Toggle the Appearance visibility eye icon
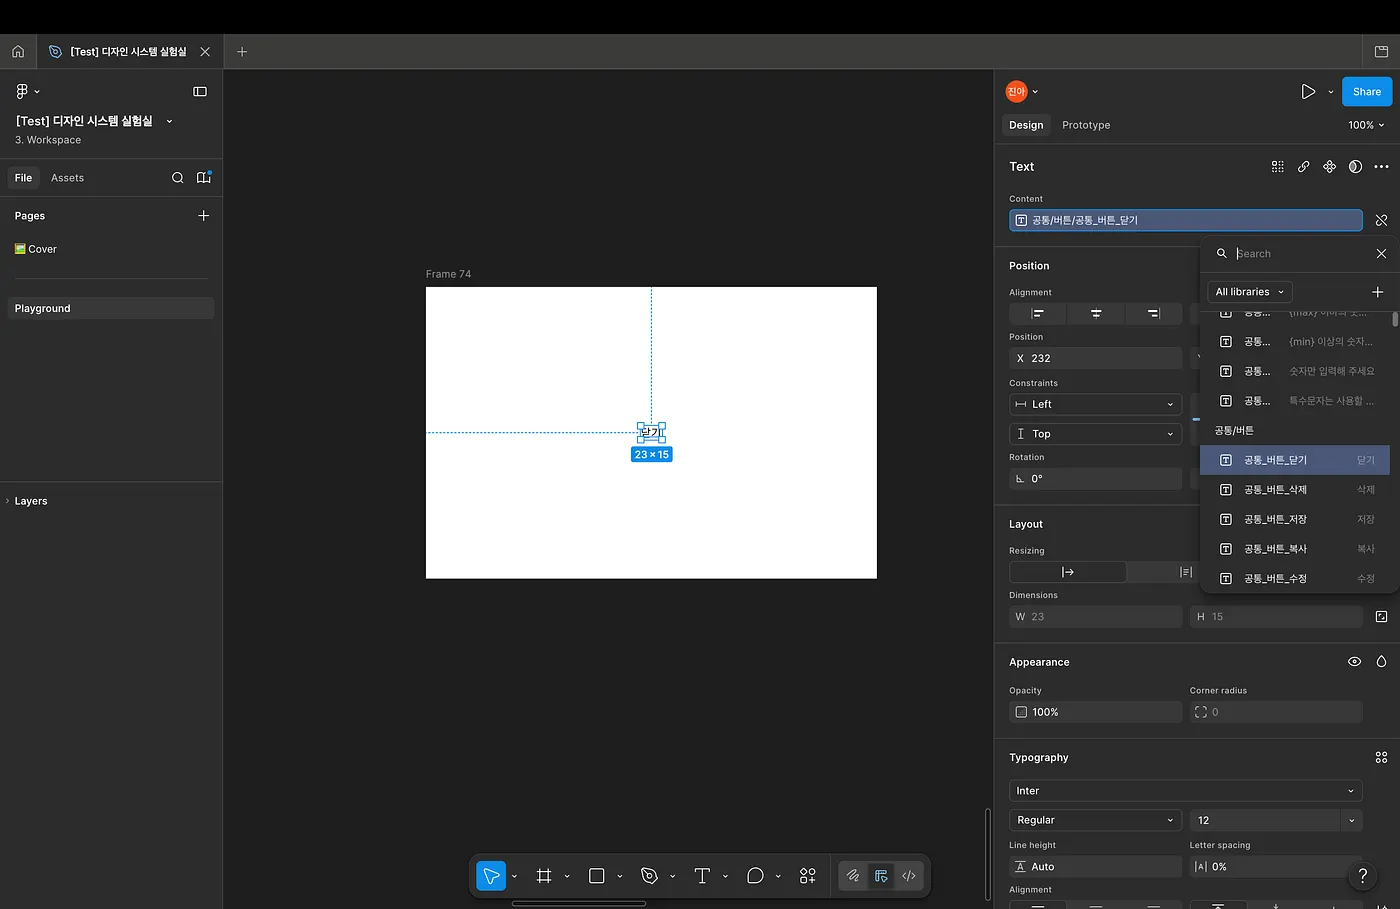This screenshot has width=1400, height=909. click(1354, 662)
